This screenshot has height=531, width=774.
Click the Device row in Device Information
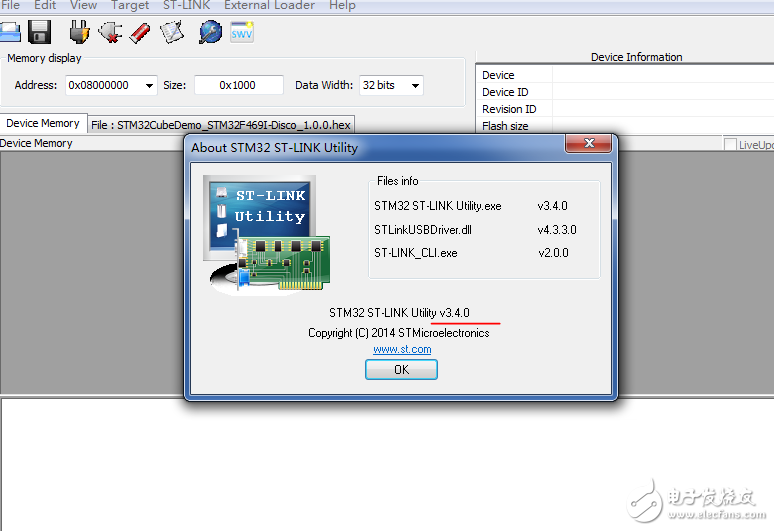[x=625, y=75]
